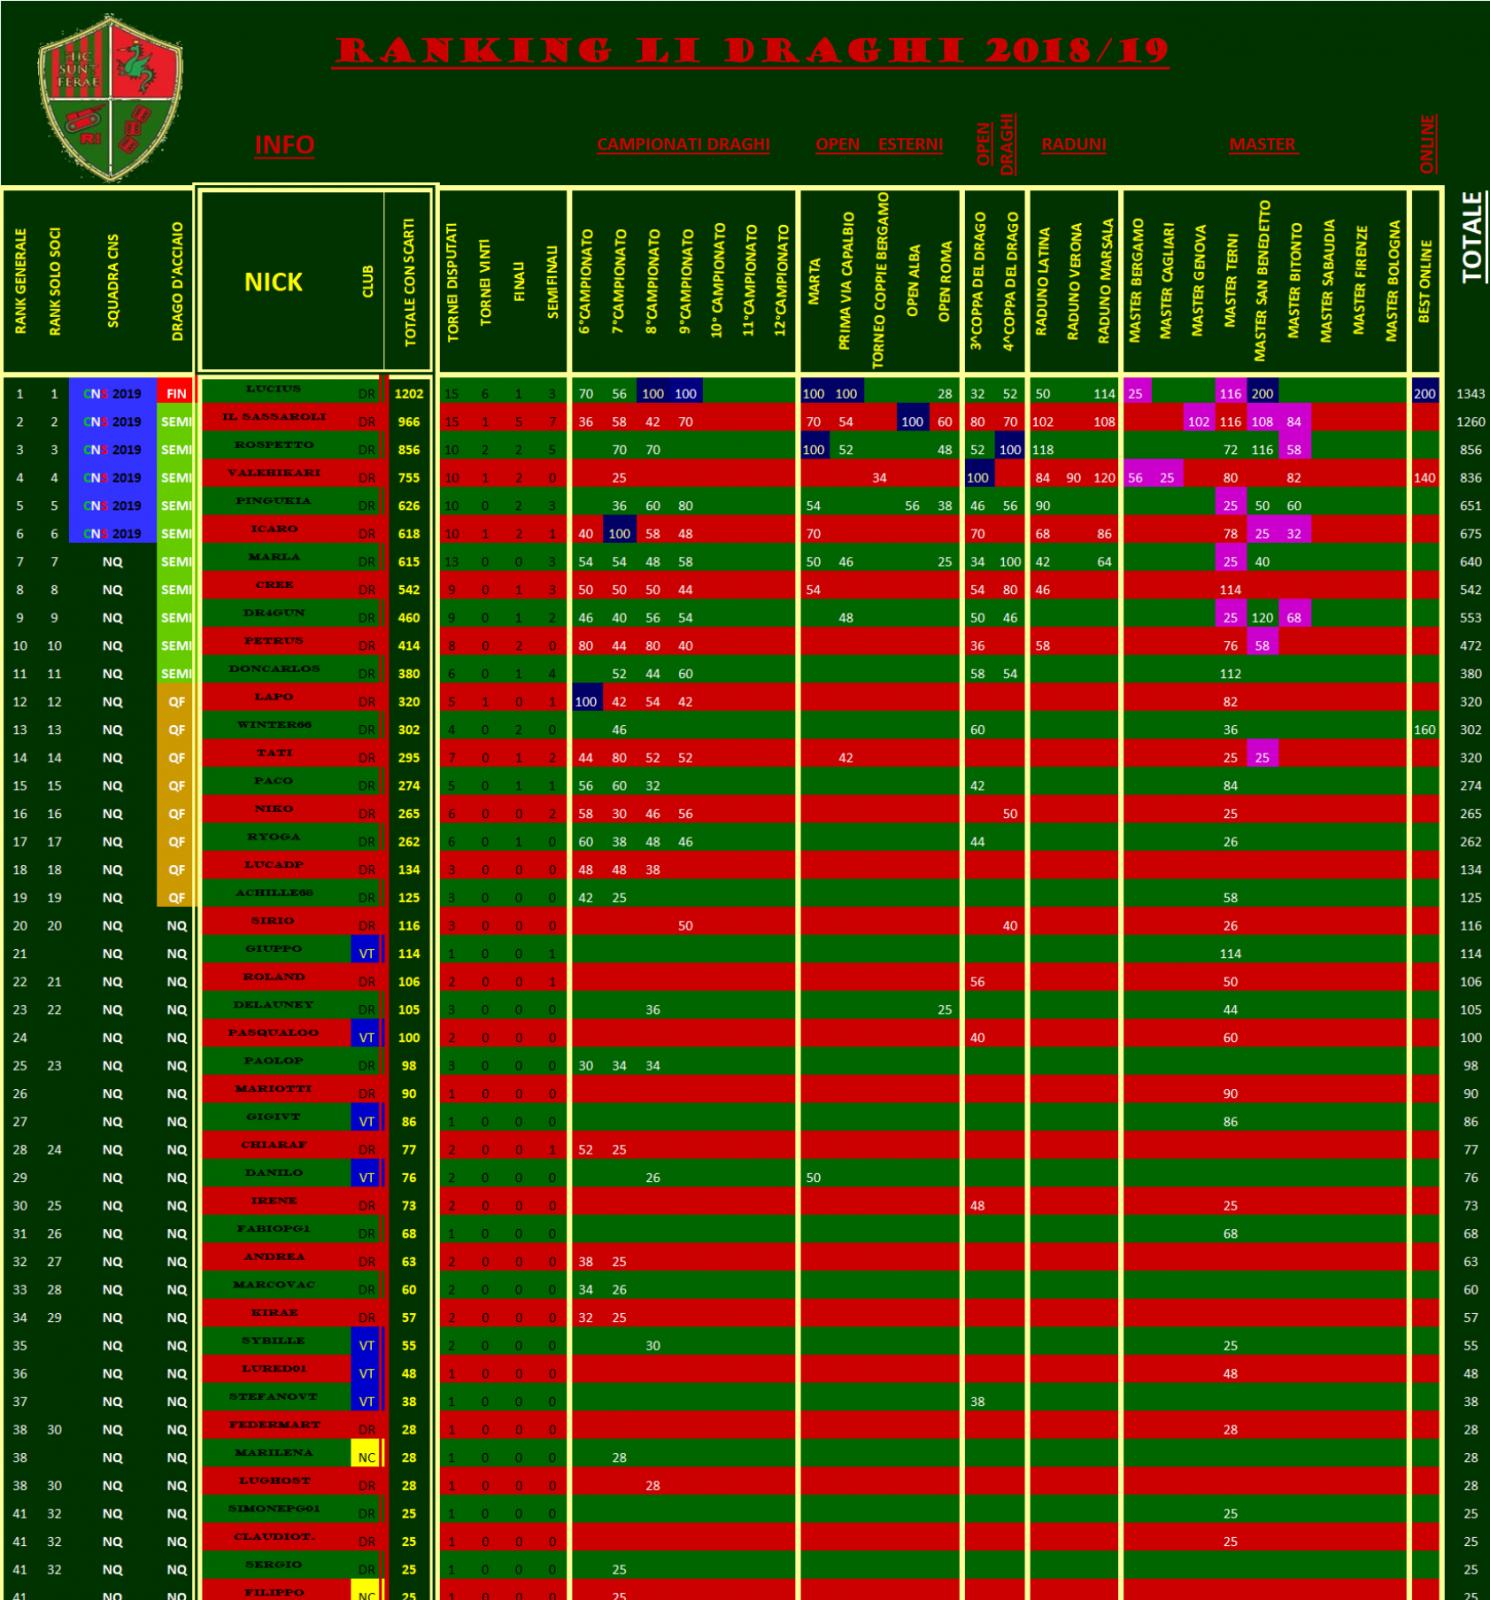The width and height of the screenshot is (1490, 1600).
Task: Click player name STEFANOVT
Action: pos(273,1397)
